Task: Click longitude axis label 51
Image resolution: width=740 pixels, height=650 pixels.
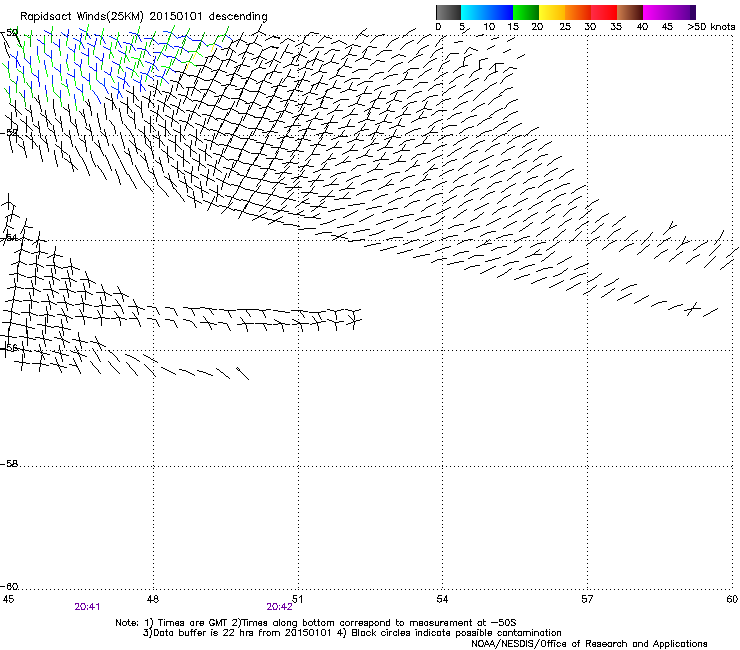Action: [x=298, y=599]
